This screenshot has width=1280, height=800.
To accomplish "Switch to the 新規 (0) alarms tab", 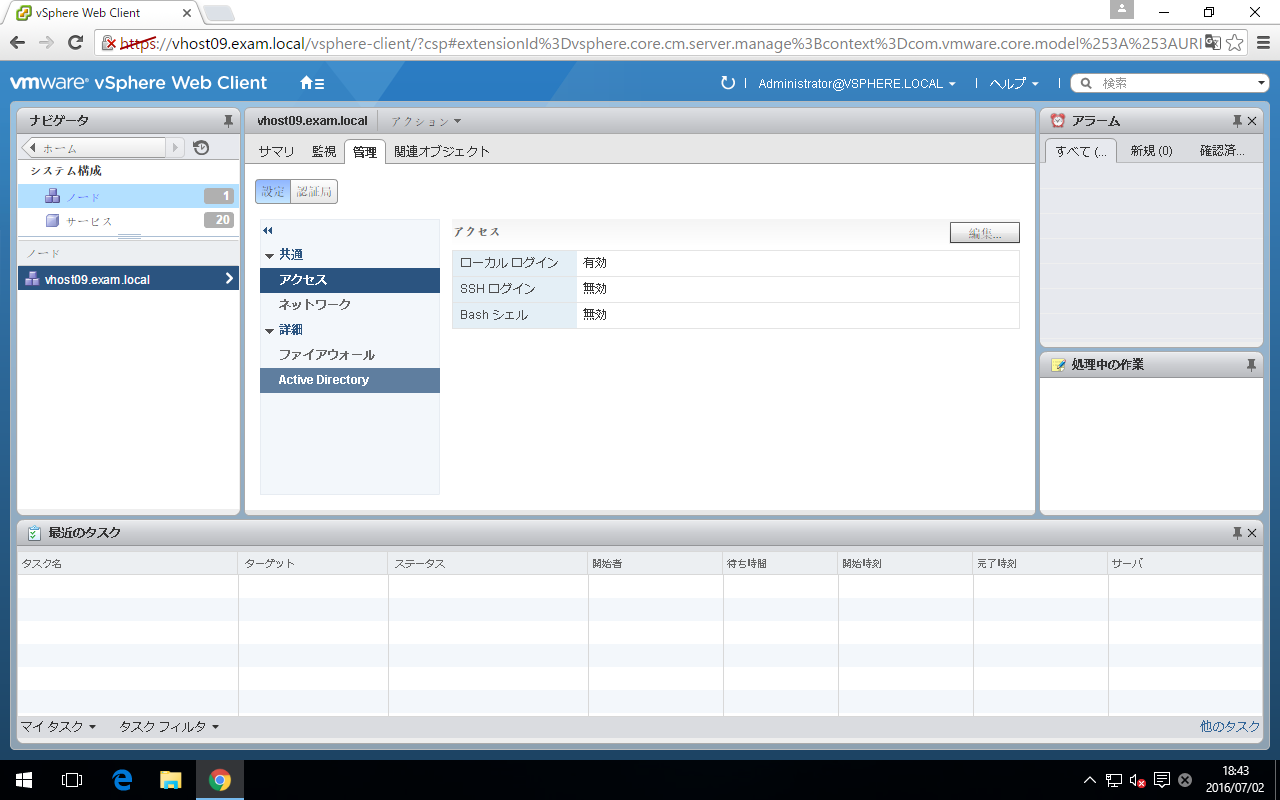I will pyautogui.click(x=1151, y=152).
